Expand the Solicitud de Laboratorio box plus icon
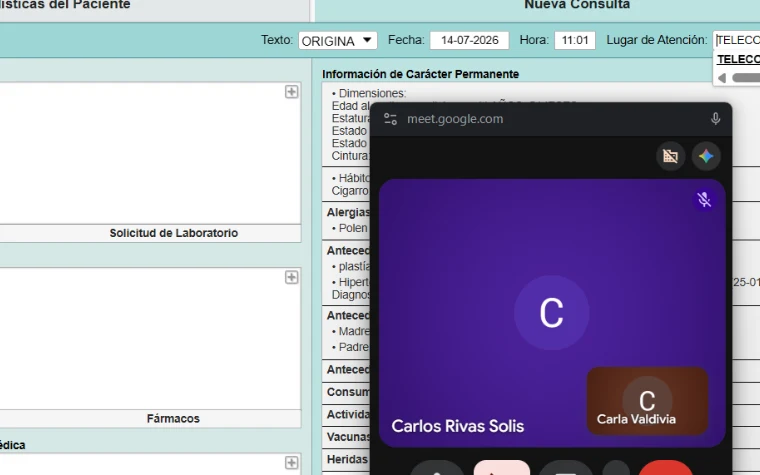Image resolution: width=760 pixels, height=475 pixels. pos(291,92)
